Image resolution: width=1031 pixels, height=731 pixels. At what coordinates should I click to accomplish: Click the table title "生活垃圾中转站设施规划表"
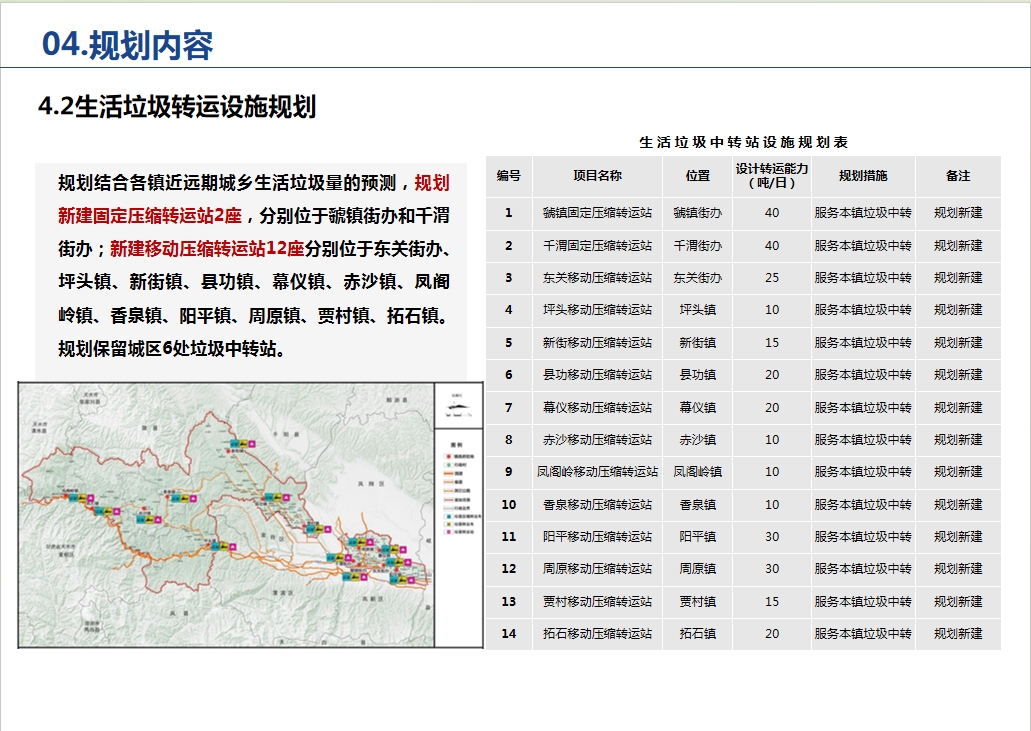744,142
